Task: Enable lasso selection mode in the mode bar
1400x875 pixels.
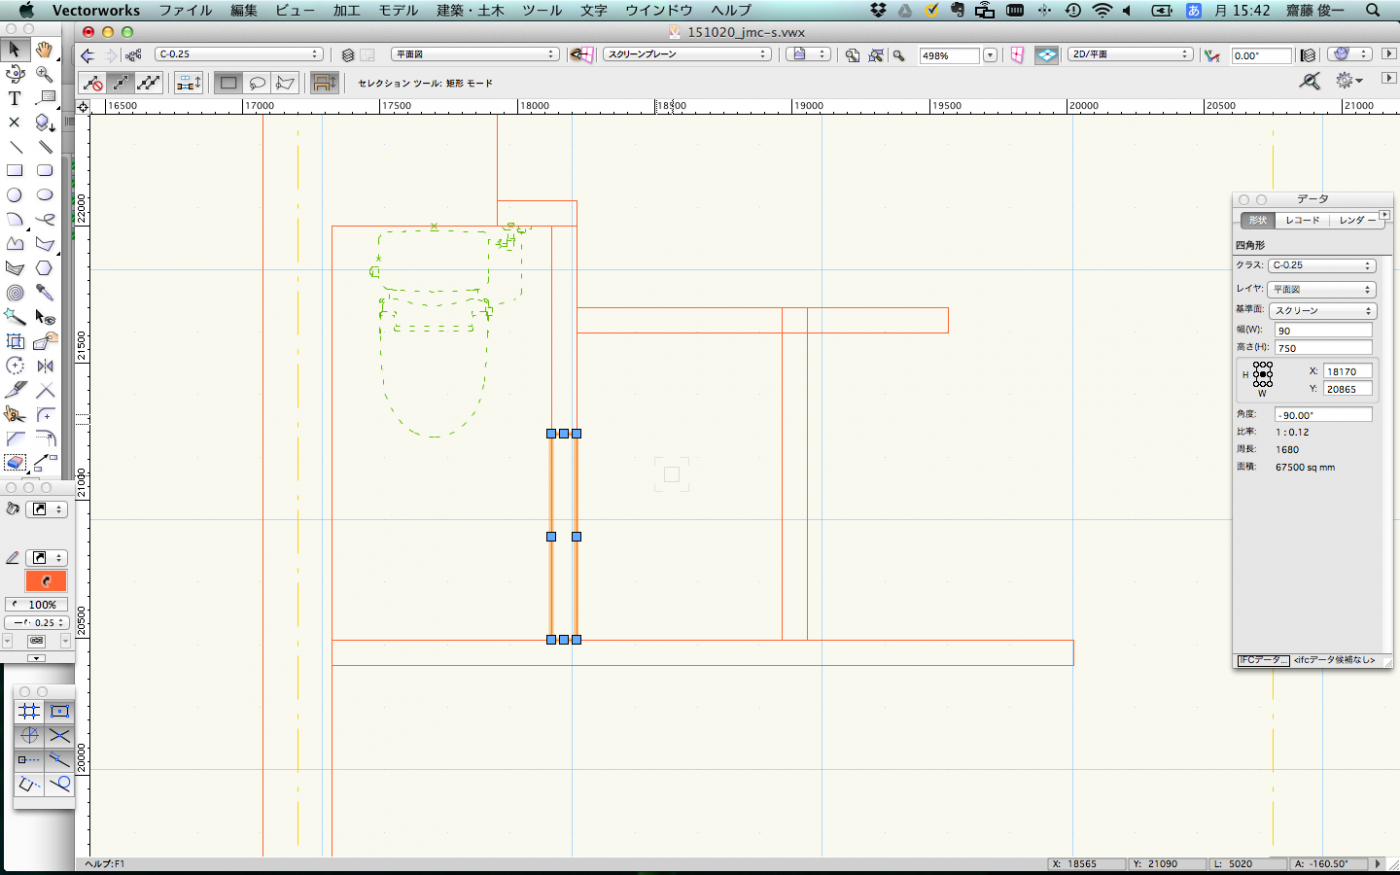Action: [x=257, y=83]
